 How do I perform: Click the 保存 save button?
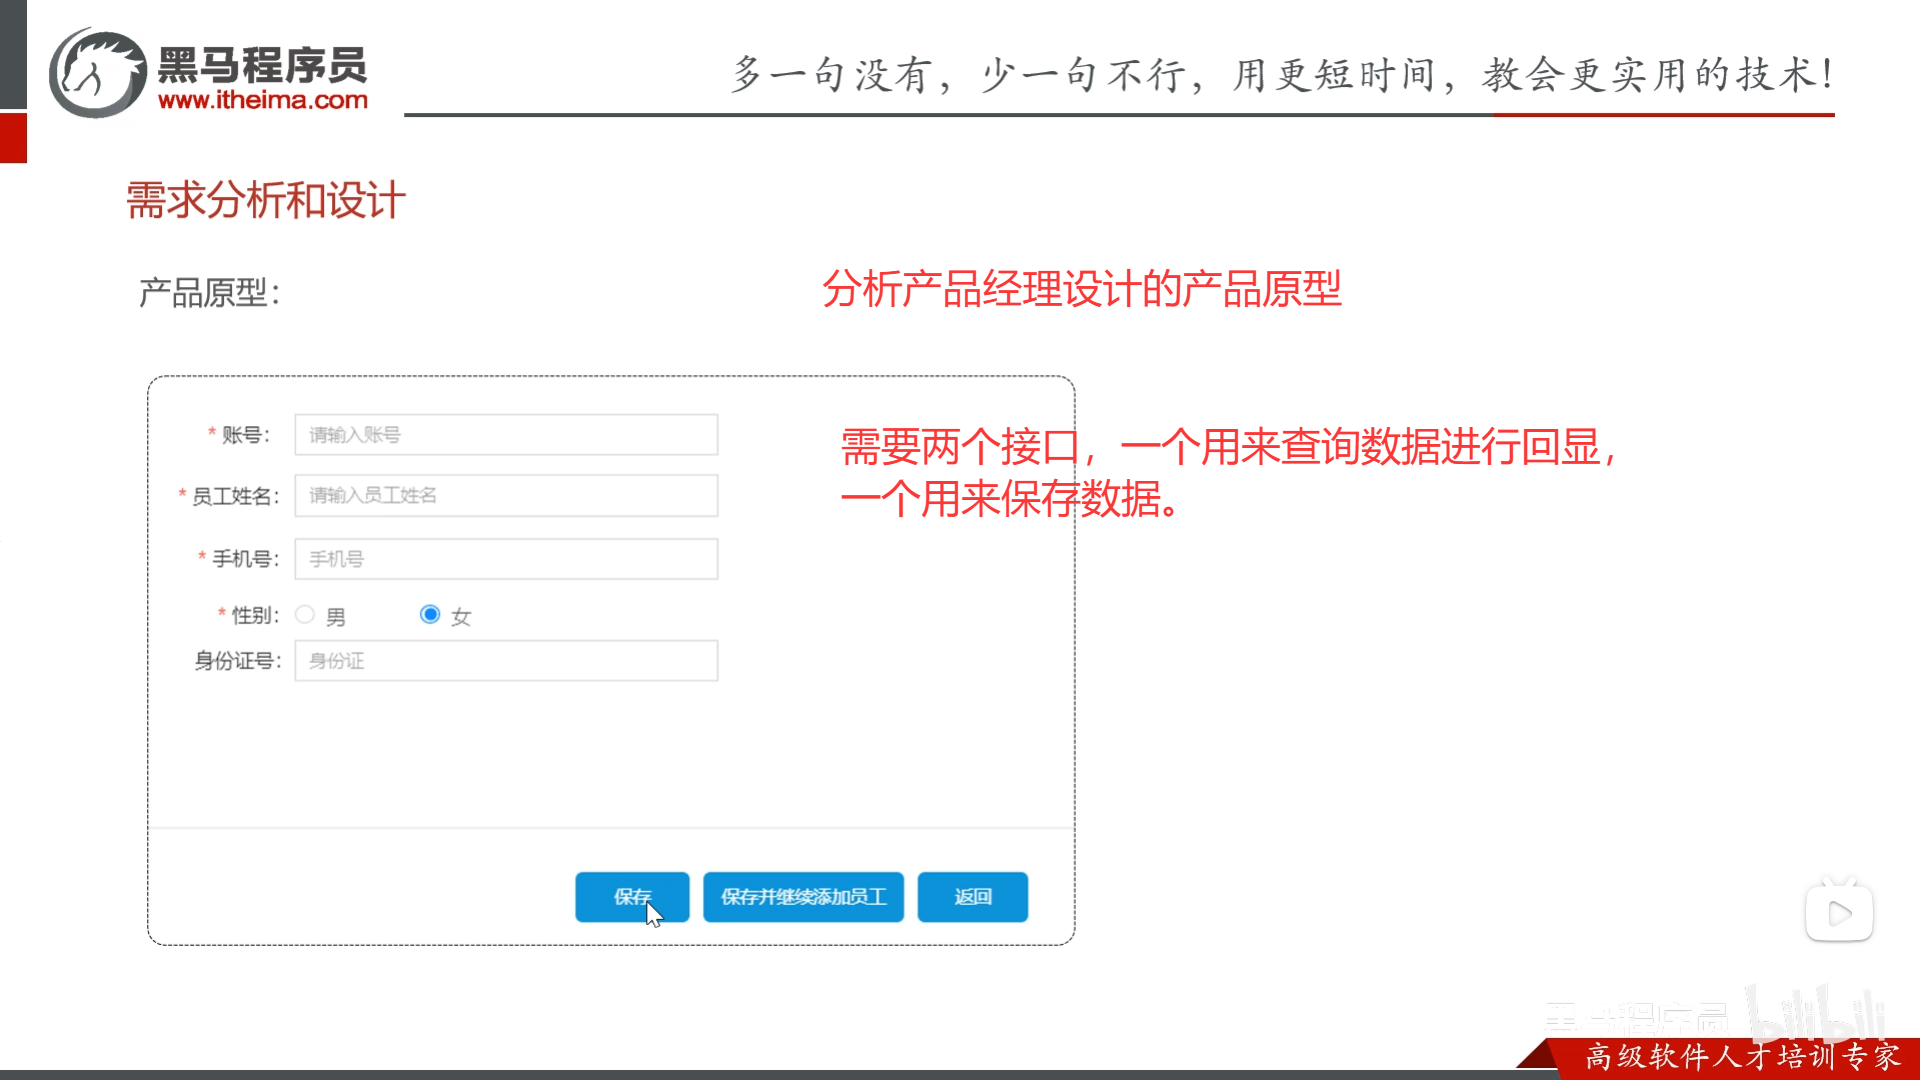pyautogui.click(x=631, y=897)
